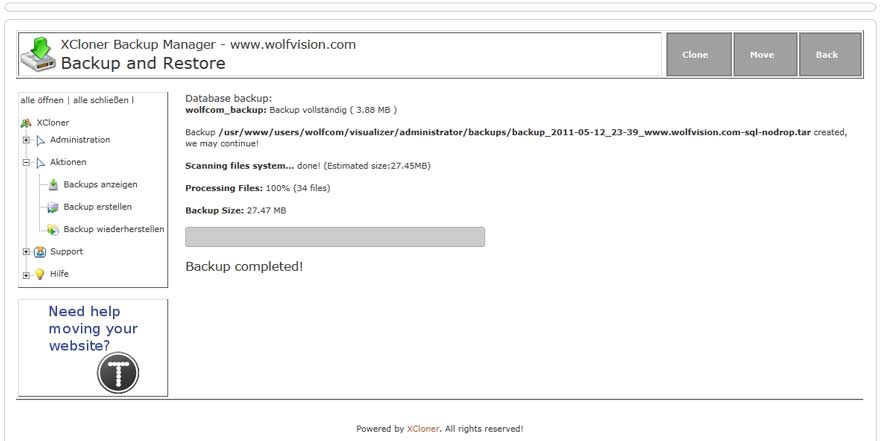Click the backup .tar file path text
Viewport: 880px width, 441px height.
click(x=515, y=132)
